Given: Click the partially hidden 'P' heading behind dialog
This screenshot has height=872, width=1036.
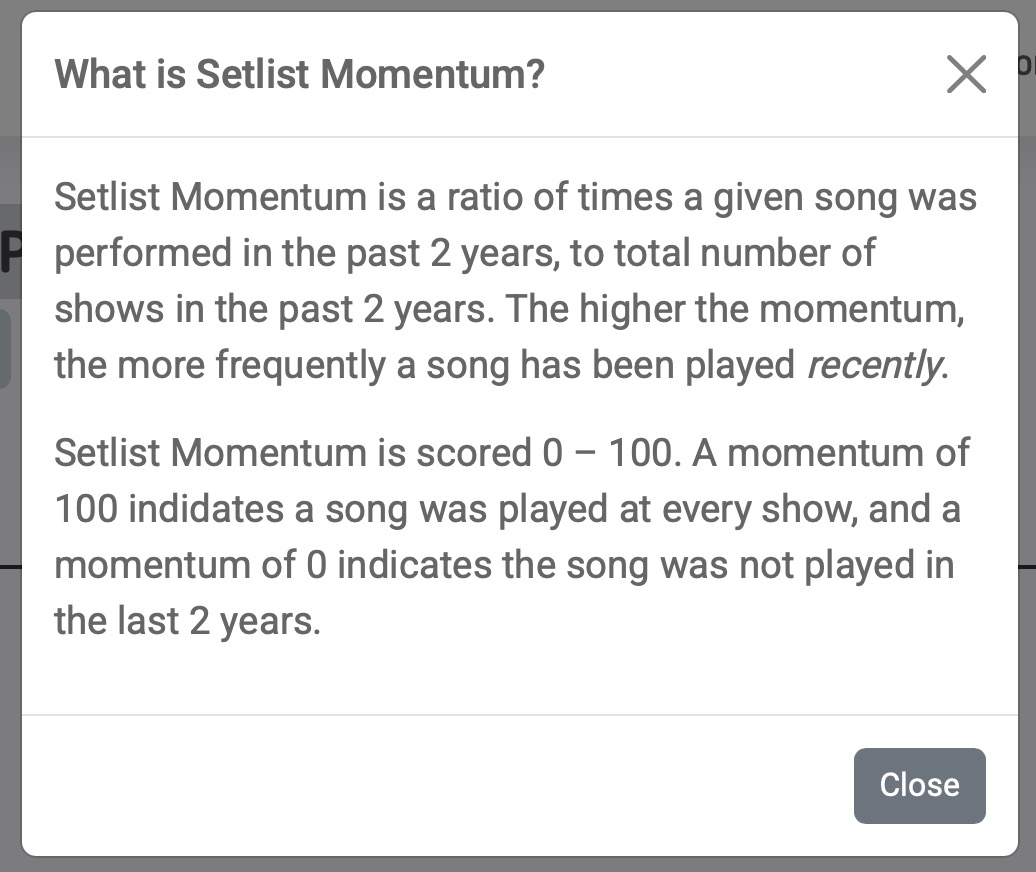Looking at the screenshot, I should coord(10,254).
